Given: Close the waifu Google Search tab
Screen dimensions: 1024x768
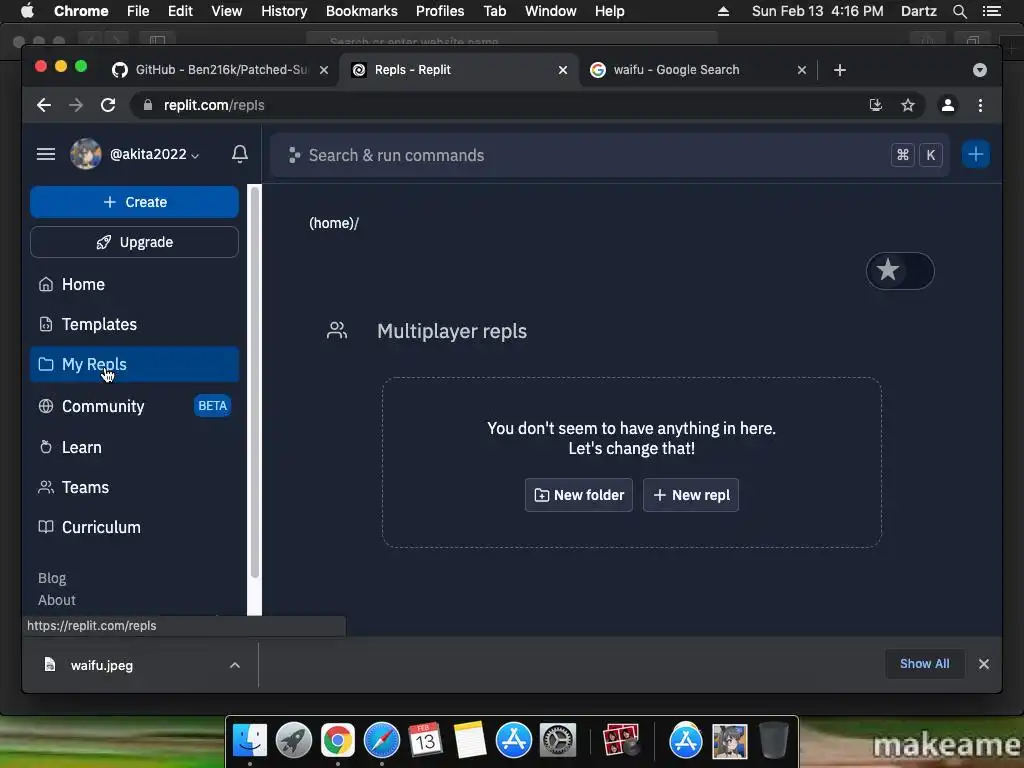Looking at the screenshot, I should [x=802, y=70].
